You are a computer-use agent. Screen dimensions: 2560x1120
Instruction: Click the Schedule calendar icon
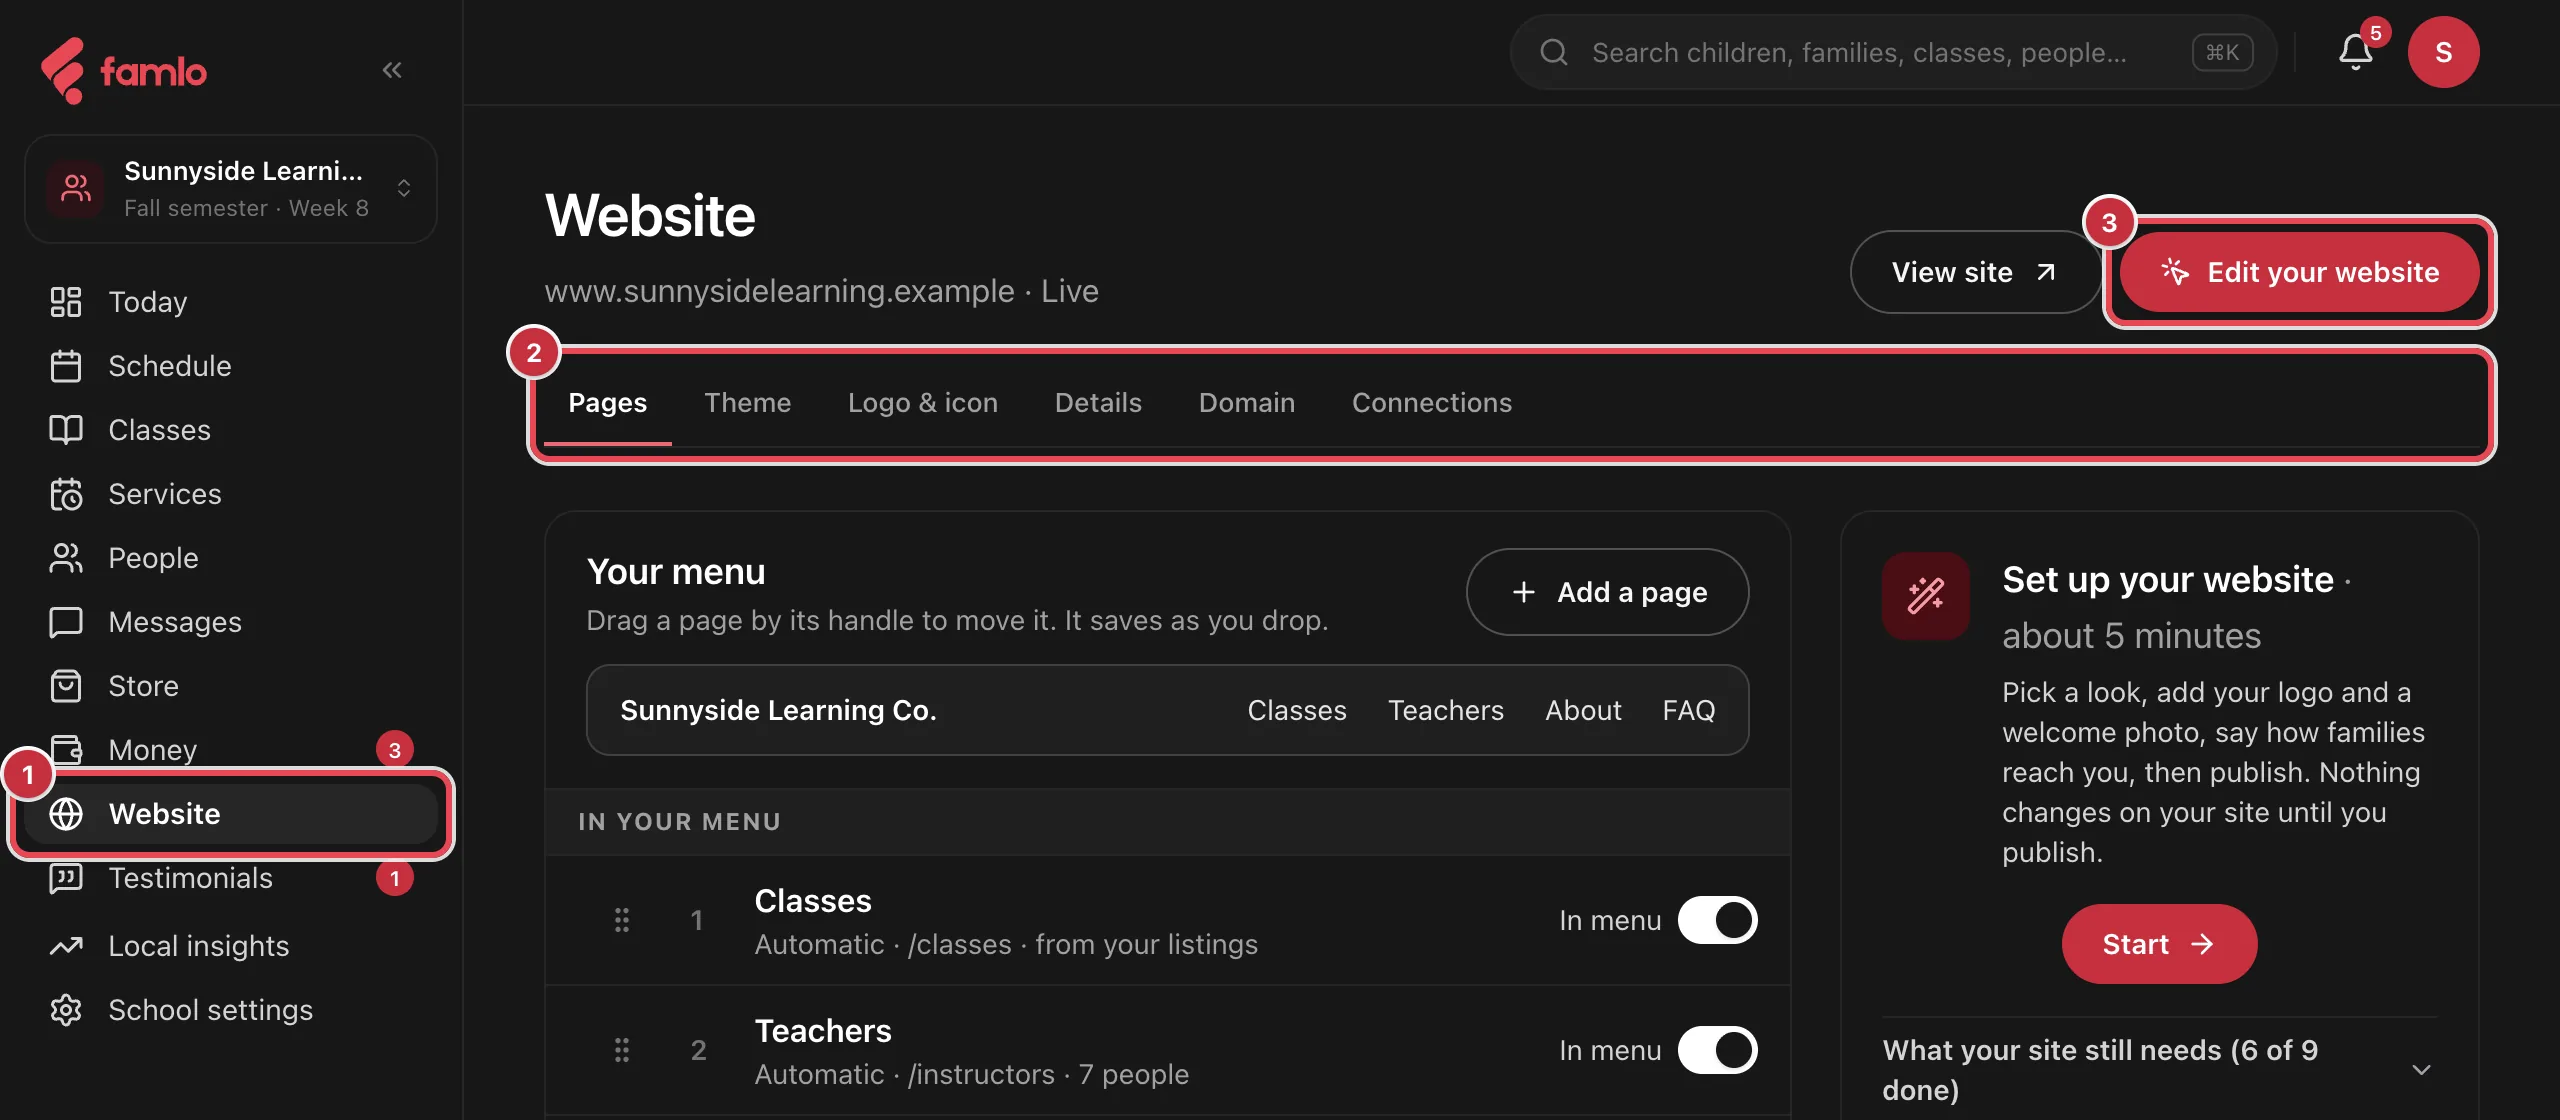pos(66,366)
